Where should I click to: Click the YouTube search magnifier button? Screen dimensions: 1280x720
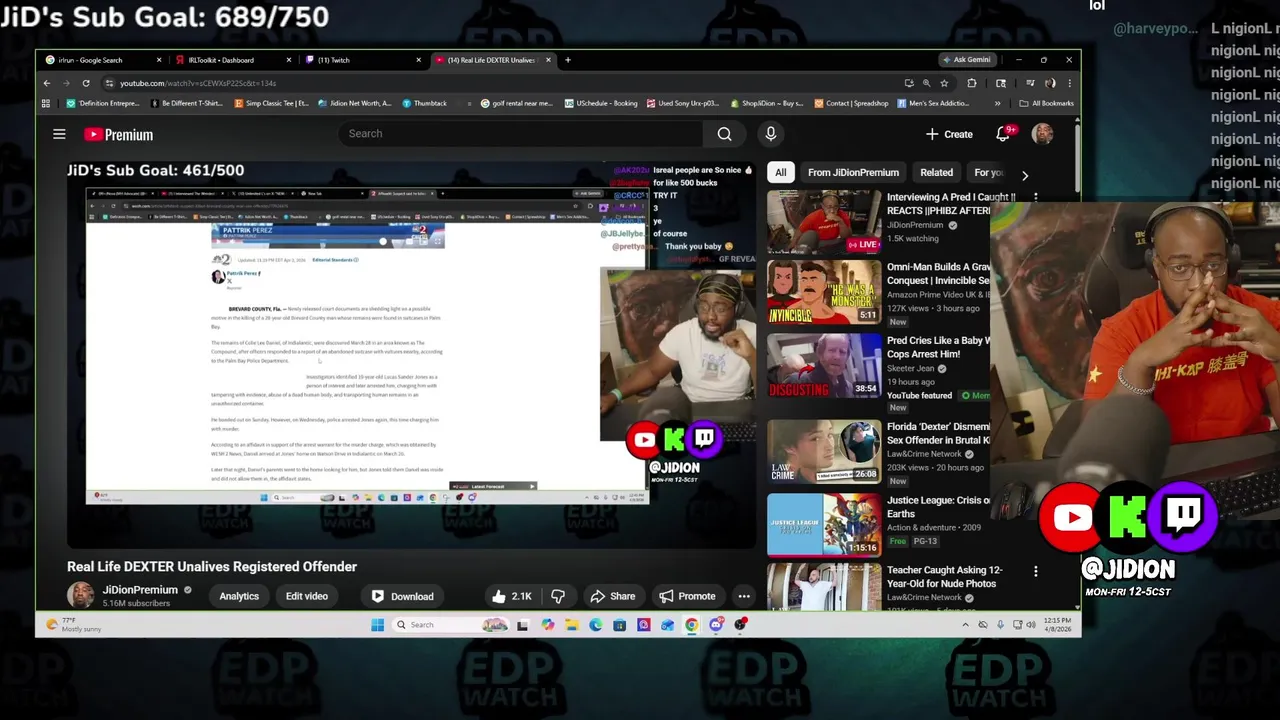tap(724, 134)
